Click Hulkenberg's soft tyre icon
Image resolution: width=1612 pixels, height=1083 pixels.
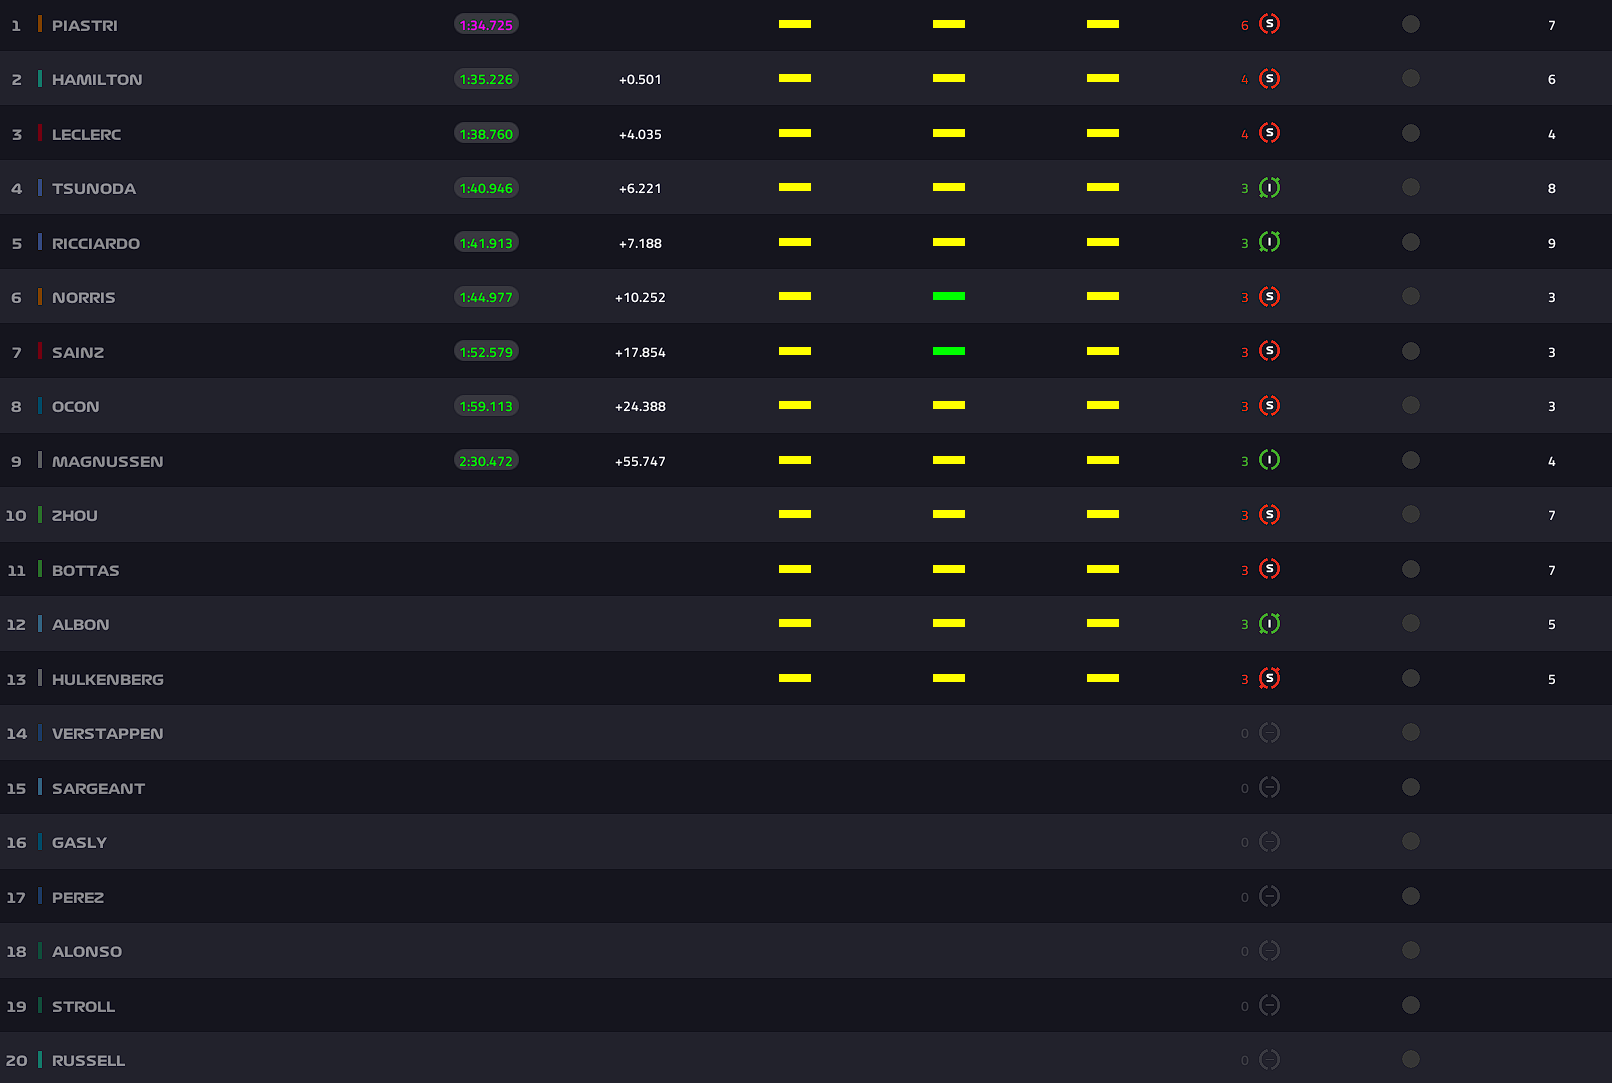click(x=1269, y=678)
